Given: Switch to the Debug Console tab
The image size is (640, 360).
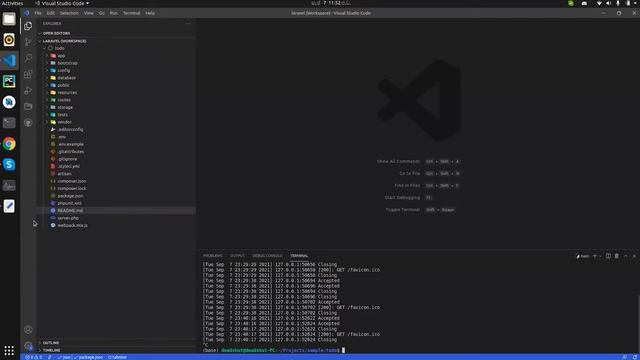Looking at the screenshot, I should 267,256.
